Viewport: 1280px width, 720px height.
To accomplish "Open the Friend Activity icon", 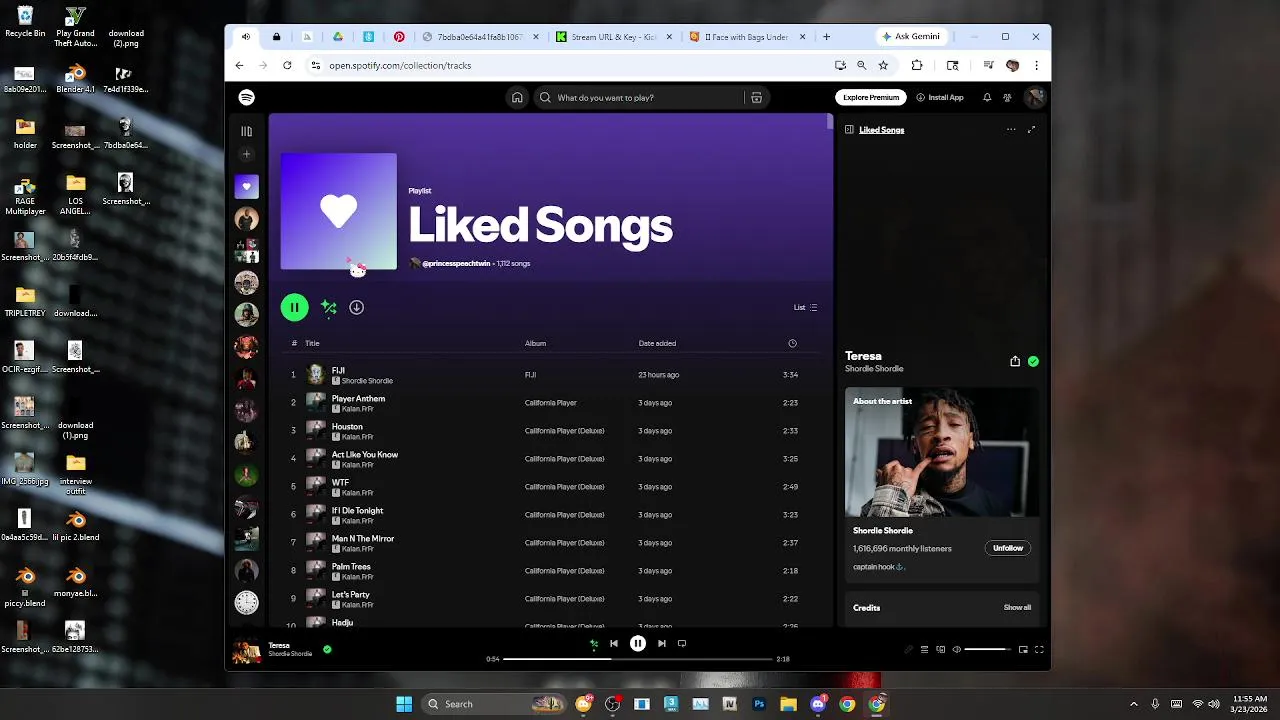I will pyautogui.click(x=1007, y=97).
